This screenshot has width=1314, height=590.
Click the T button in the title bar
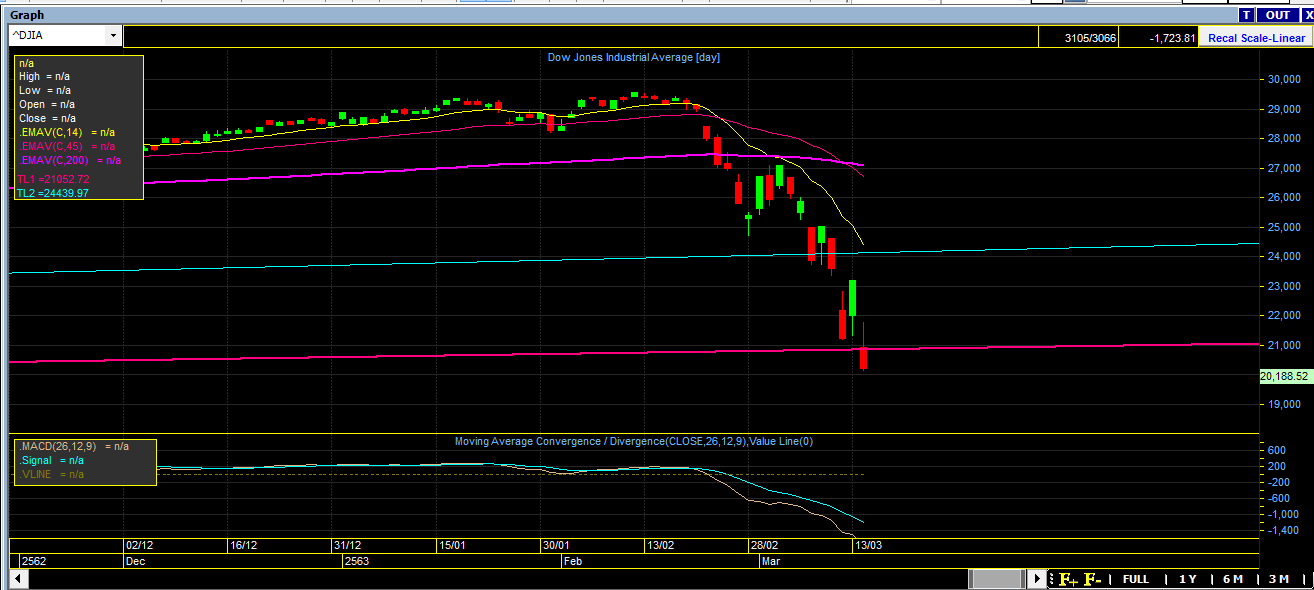click(1246, 14)
